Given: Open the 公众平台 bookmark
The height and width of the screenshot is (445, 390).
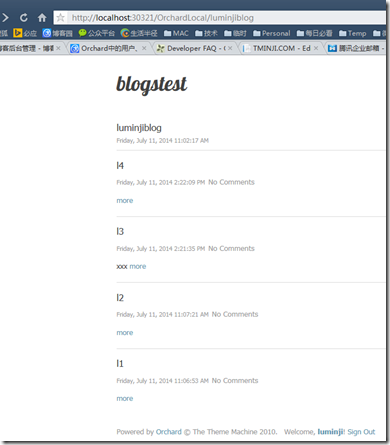Looking at the screenshot, I should point(97,33).
